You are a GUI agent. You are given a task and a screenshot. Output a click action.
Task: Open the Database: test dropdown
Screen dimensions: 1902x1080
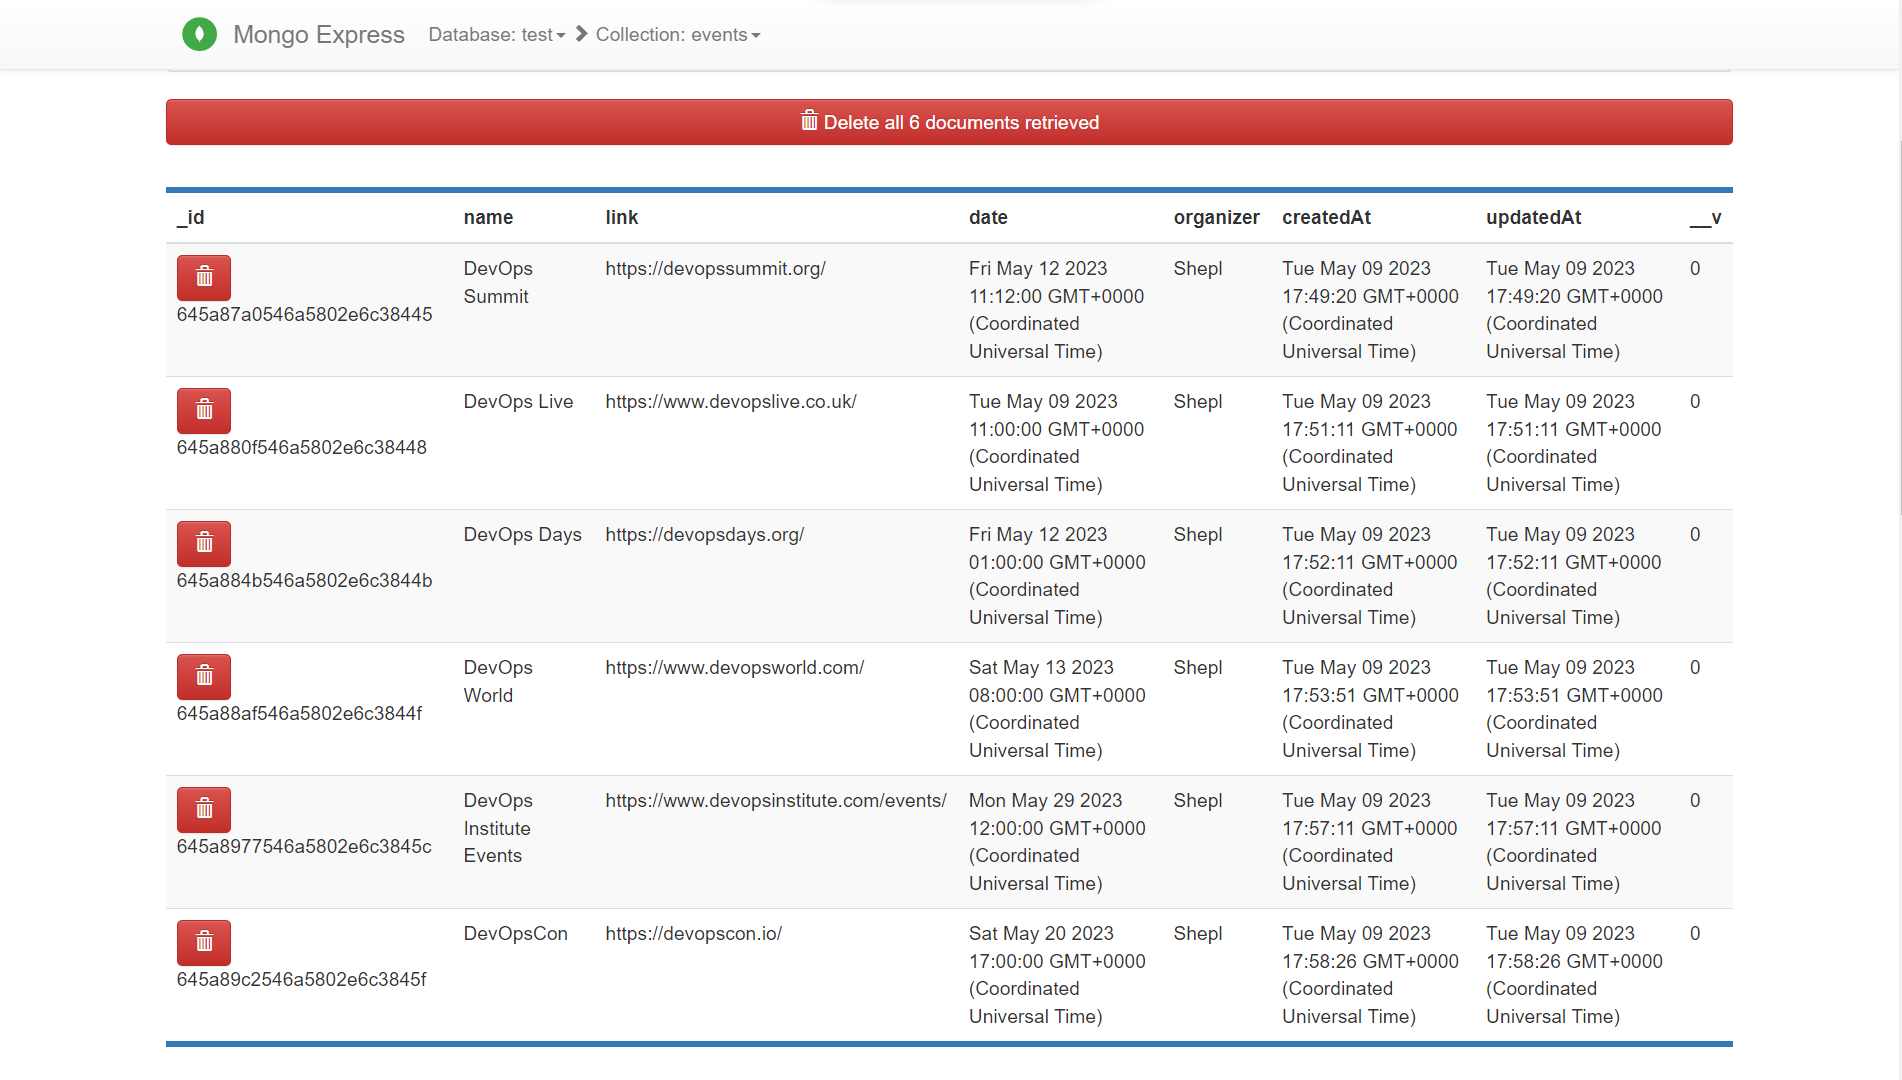pyautogui.click(x=497, y=35)
